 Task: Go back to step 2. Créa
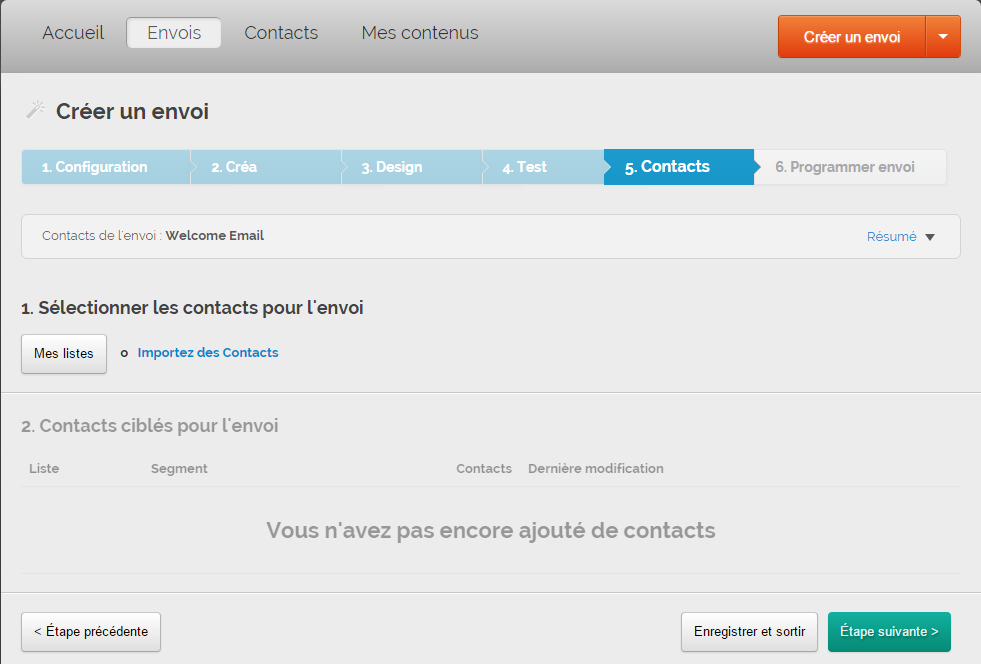point(234,167)
